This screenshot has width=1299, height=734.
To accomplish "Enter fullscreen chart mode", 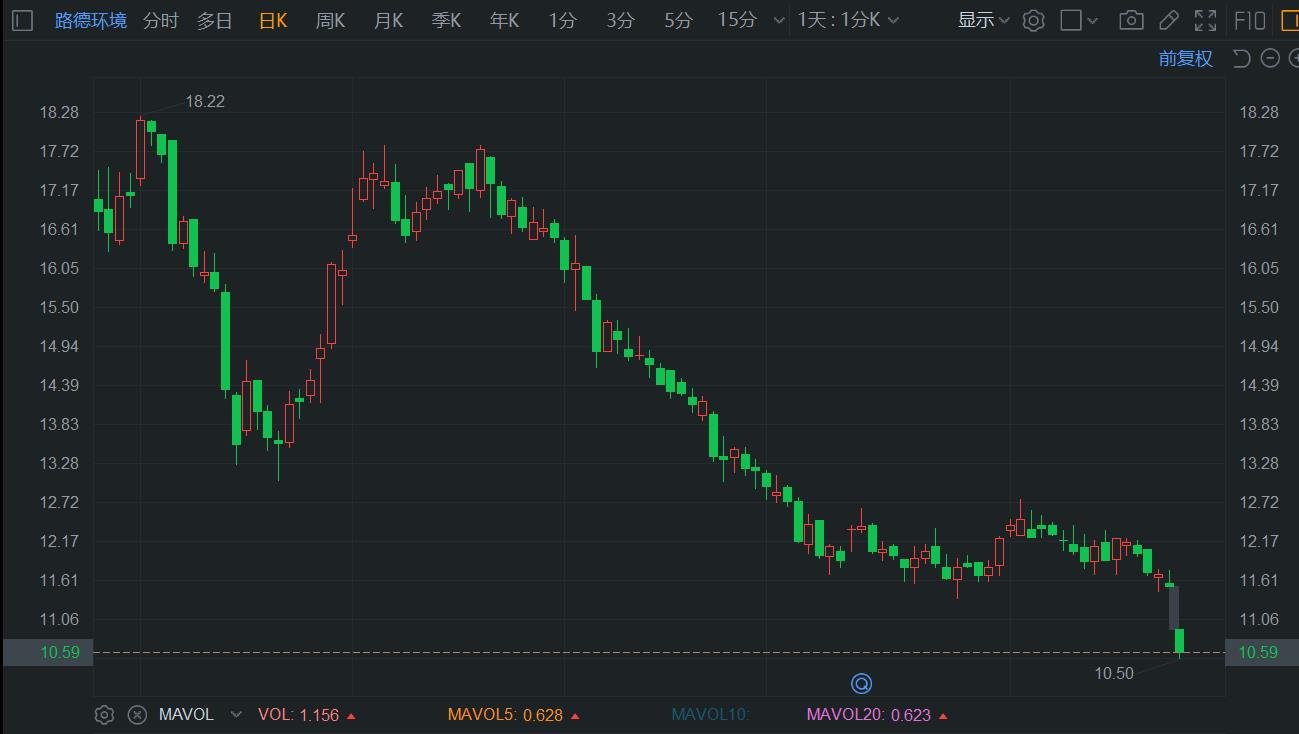I will click(1206, 20).
